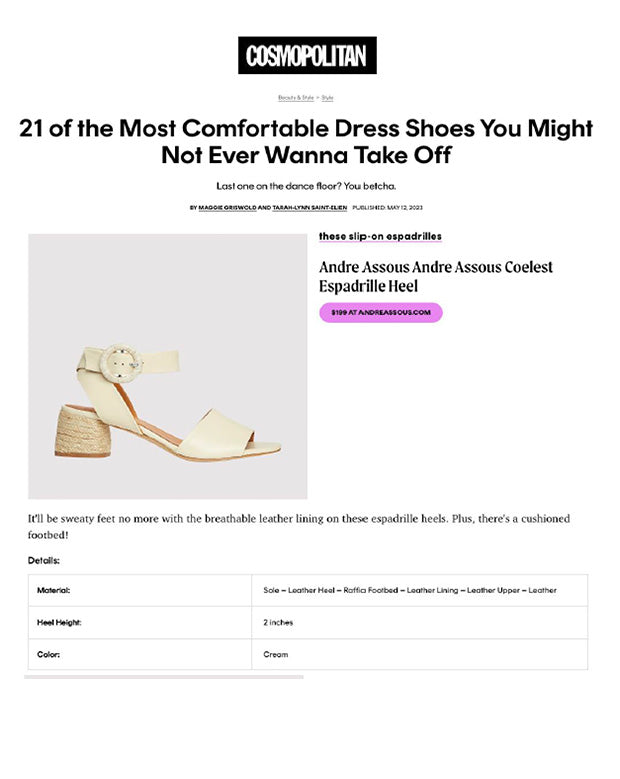Open the Beauty & Style breadcrumb
The height and width of the screenshot is (779, 620).
(x=296, y=98)
